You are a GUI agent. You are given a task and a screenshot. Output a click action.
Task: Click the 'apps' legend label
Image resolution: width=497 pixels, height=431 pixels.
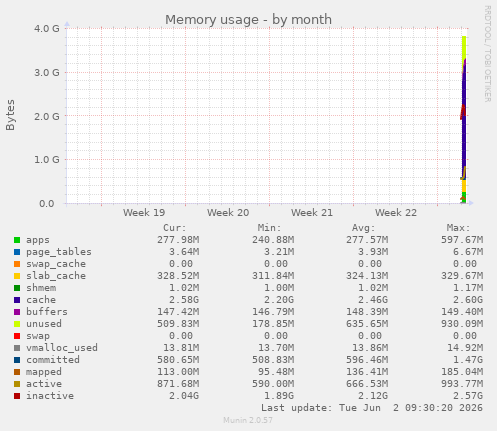point(38,240)
